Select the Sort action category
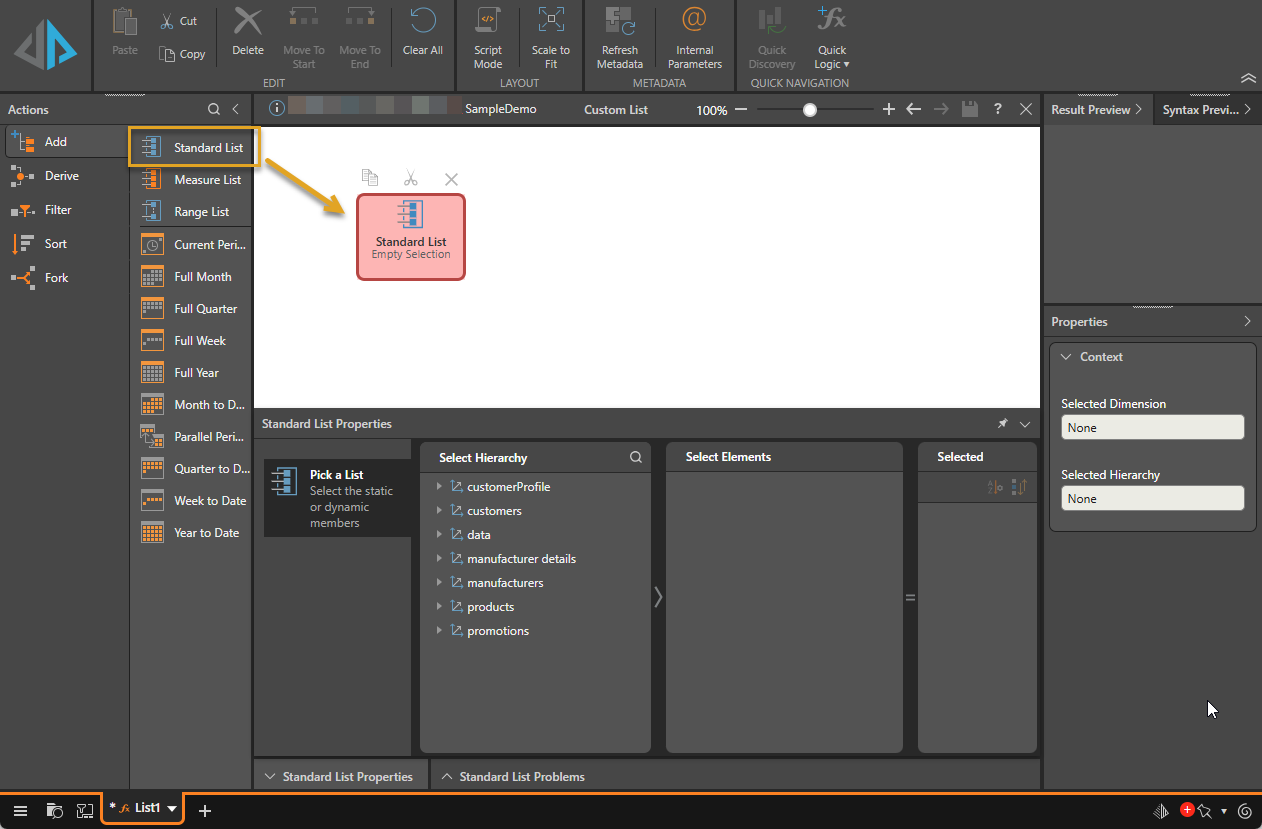 [x=64, y=244]
